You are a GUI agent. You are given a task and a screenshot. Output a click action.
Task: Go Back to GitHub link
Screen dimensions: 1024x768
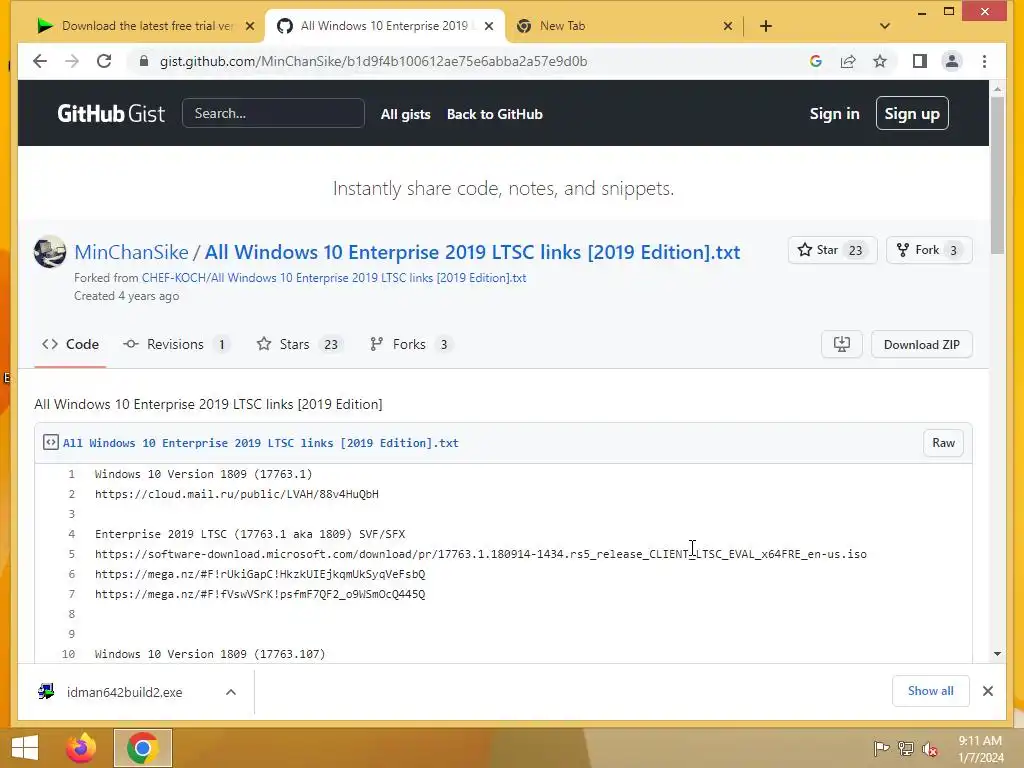(x=494, y=114)
